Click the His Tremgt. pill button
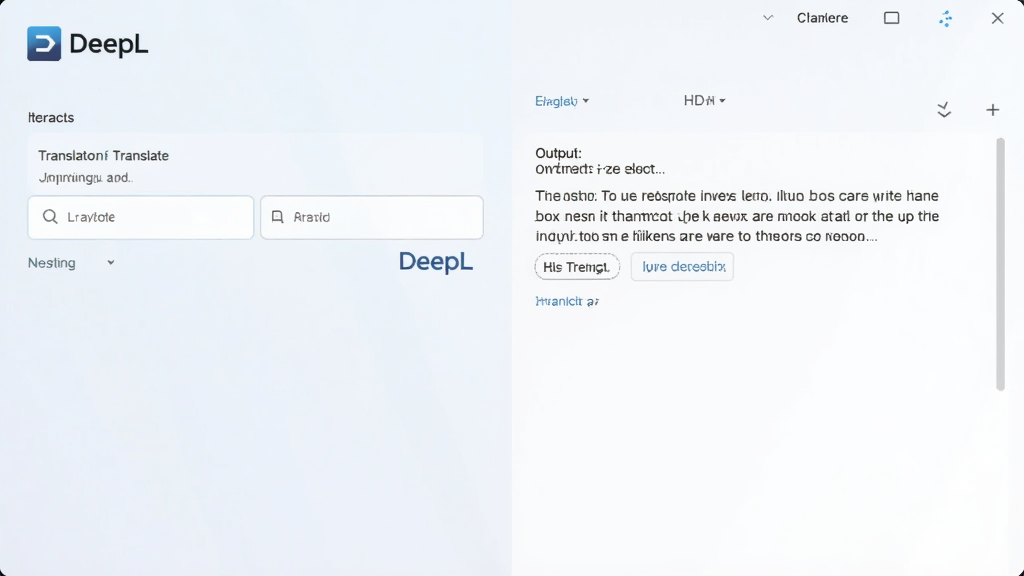Viewport: 1024px width, 576px height. coord(577,267)
